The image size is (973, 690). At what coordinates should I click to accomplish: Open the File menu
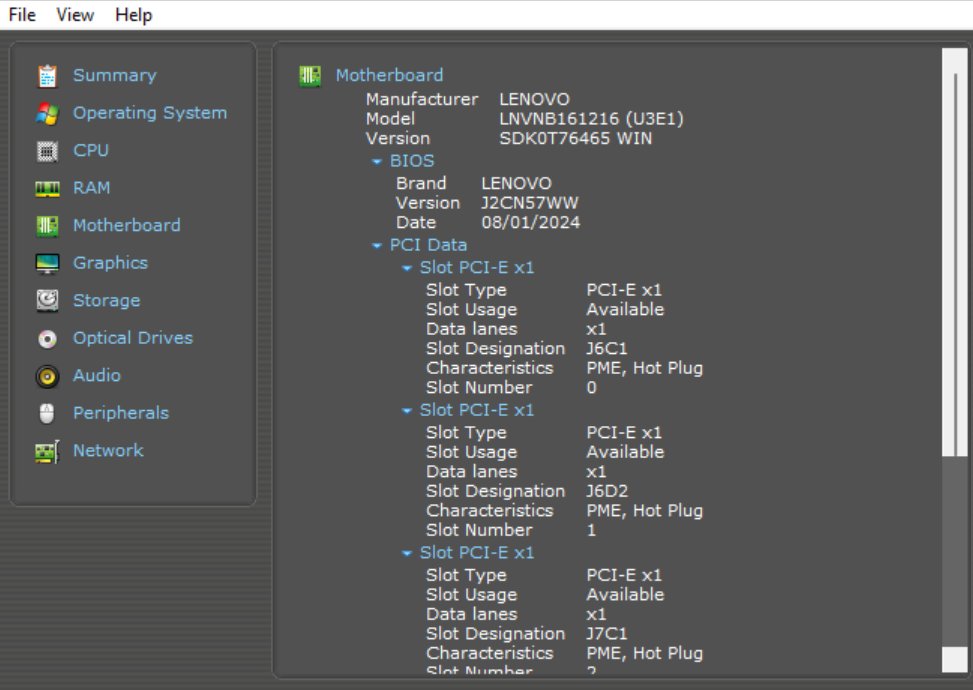click(22, 14)
